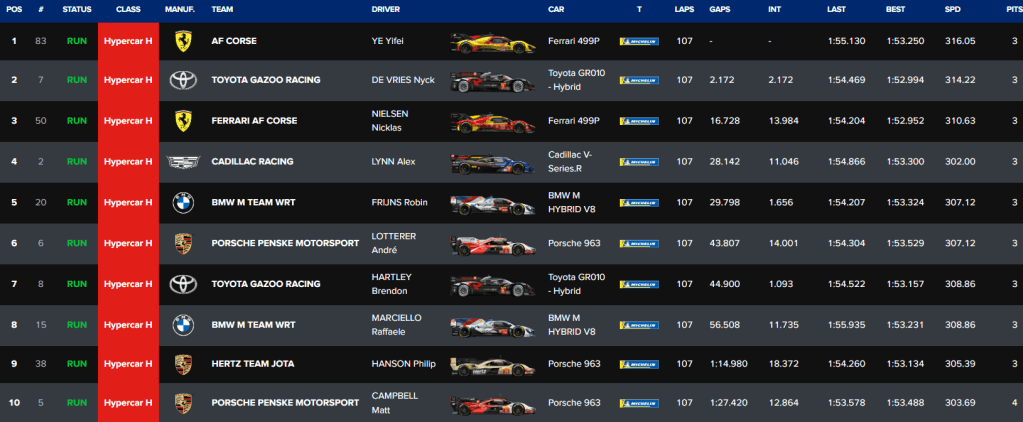Click the Michelin tyre badge in Hanson's row
The width and height of the screenshot is (1023, 422).
tap(639, 365)
